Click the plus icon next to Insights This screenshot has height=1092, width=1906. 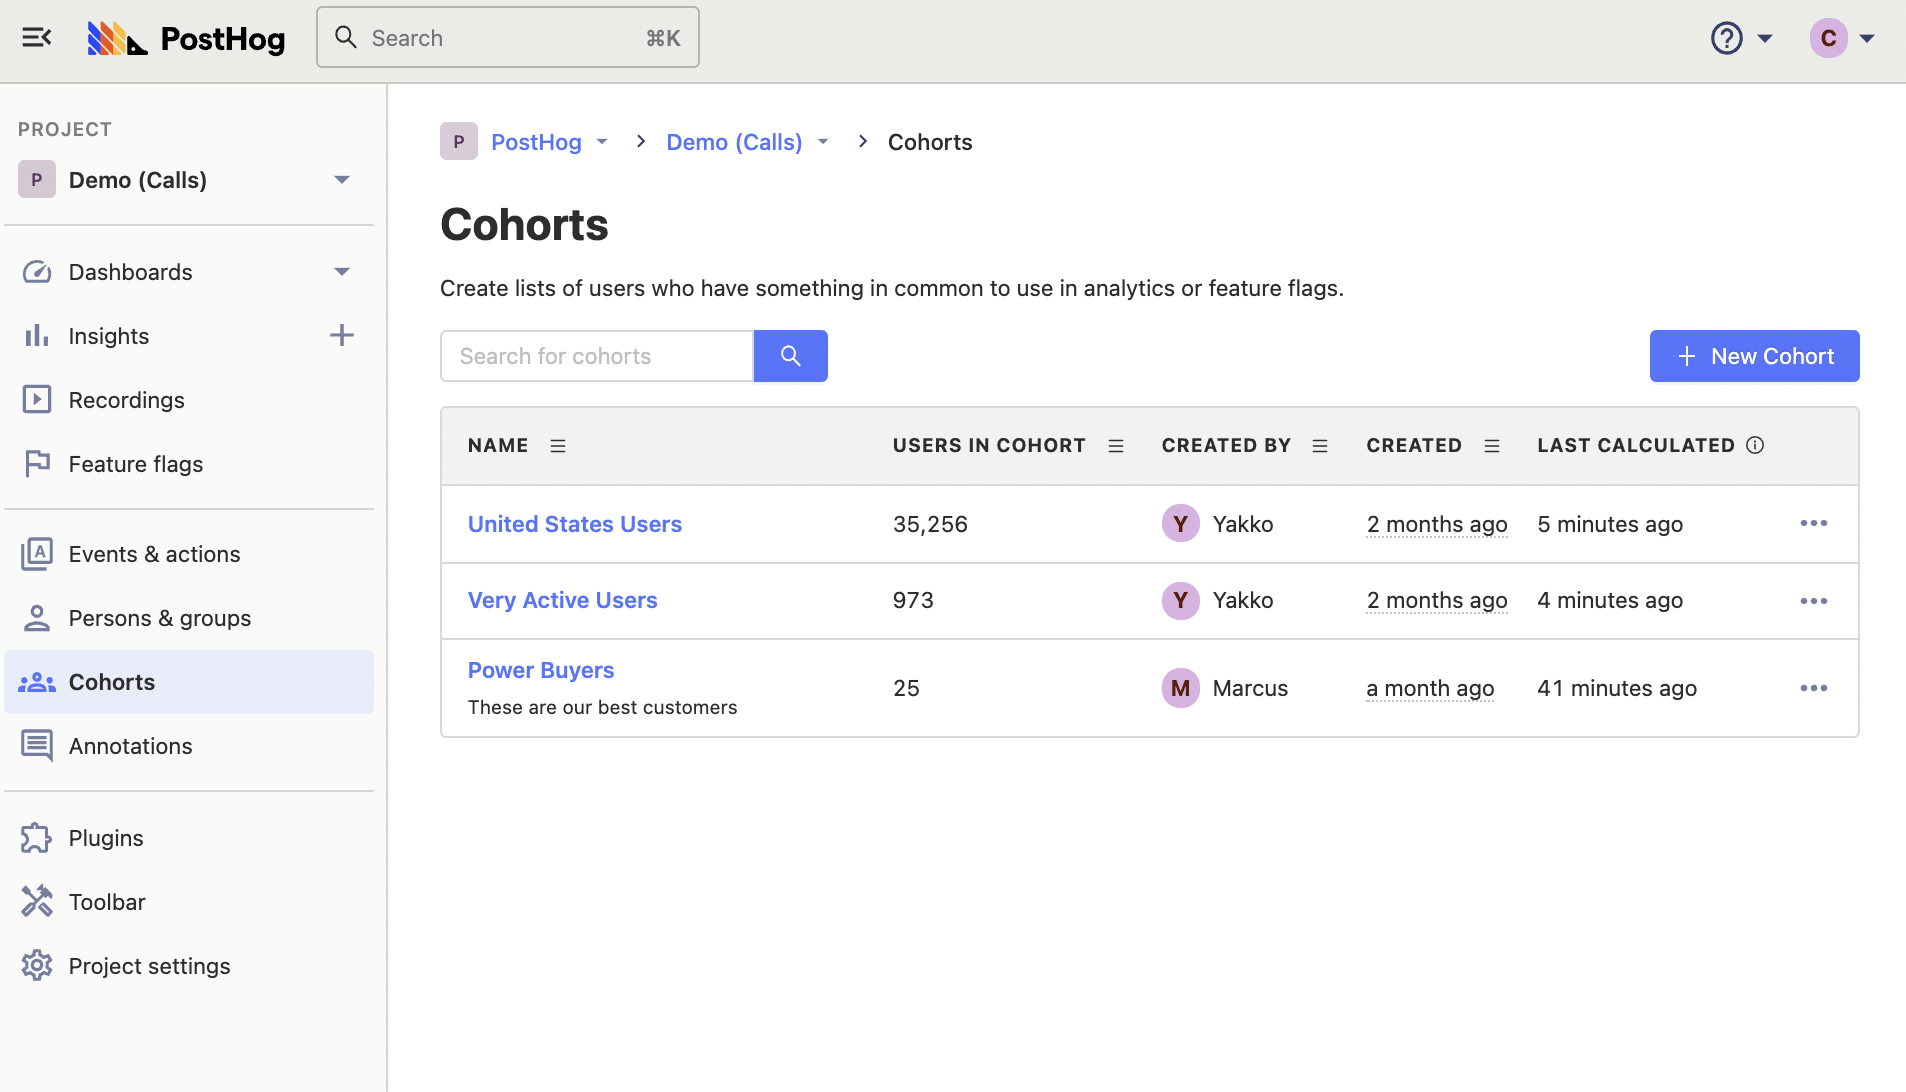[342, 336]
